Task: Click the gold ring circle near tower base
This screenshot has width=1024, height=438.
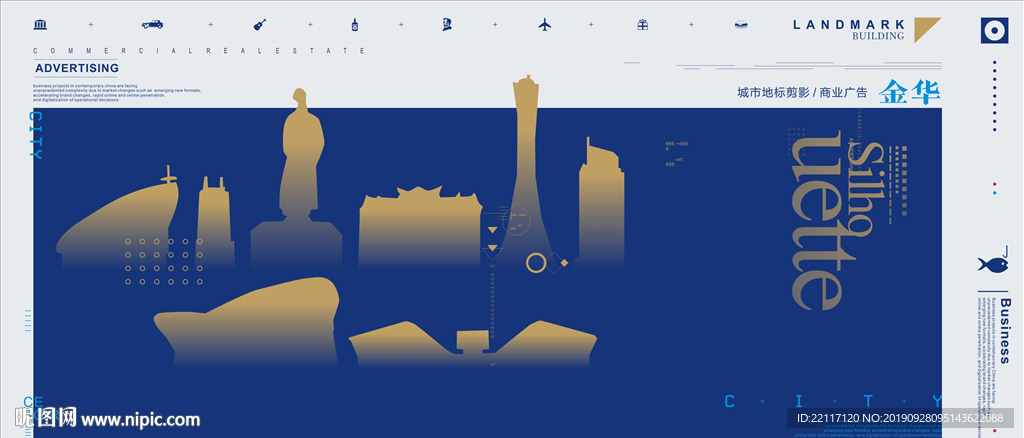Action: (536, 263)
